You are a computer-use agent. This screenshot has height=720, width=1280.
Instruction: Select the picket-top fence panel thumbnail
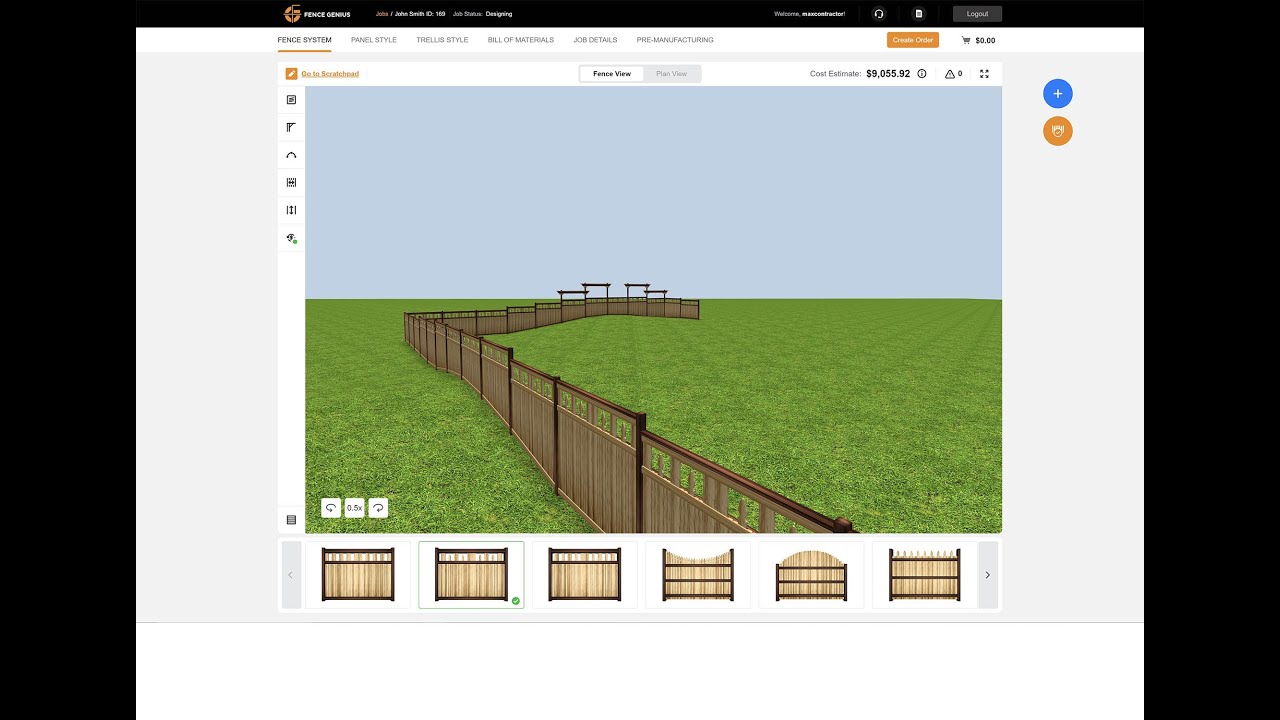(925, 575)
